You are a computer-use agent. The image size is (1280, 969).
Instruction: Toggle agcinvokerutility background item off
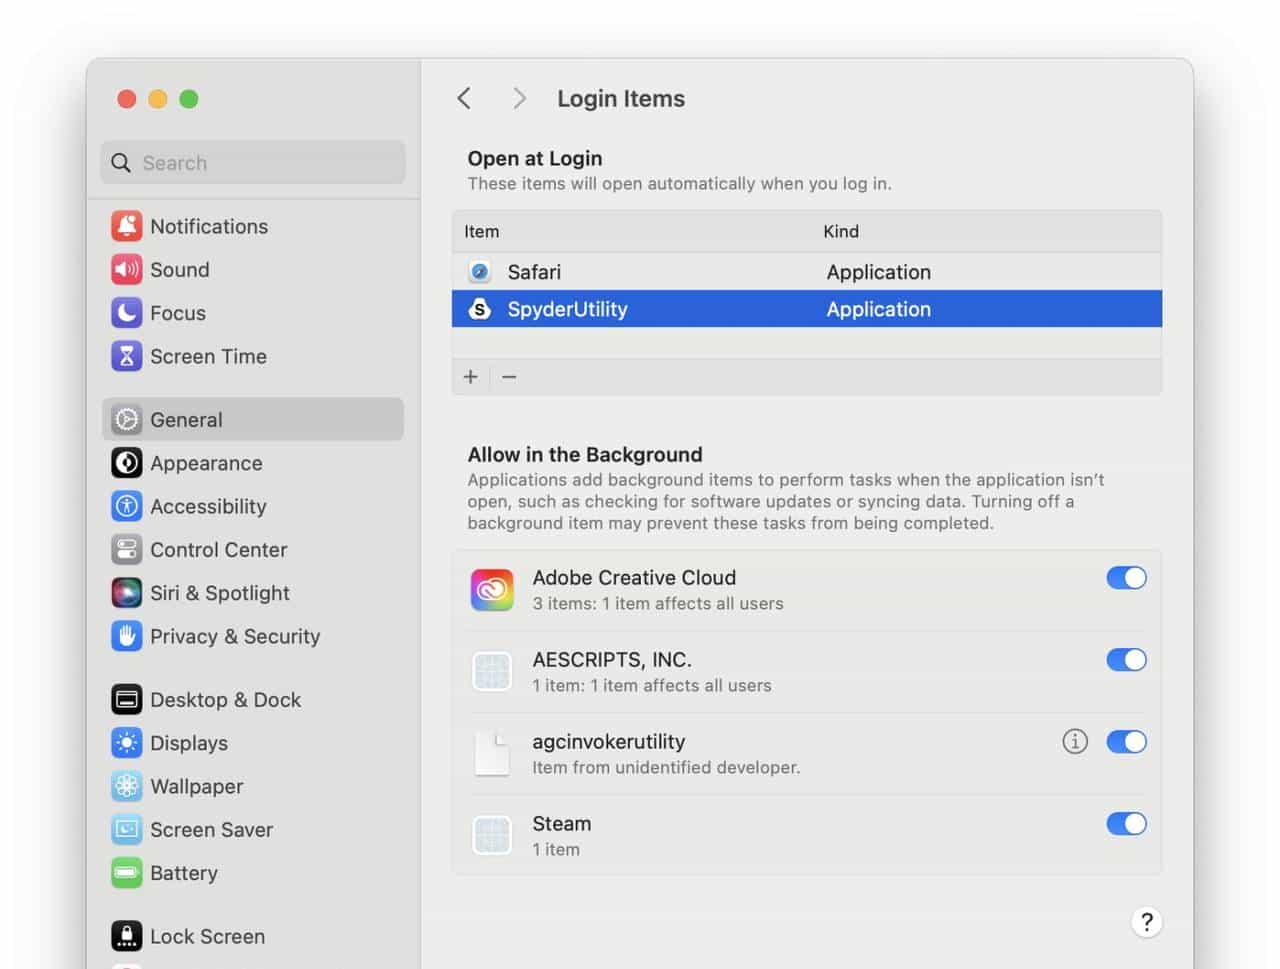1126,742
